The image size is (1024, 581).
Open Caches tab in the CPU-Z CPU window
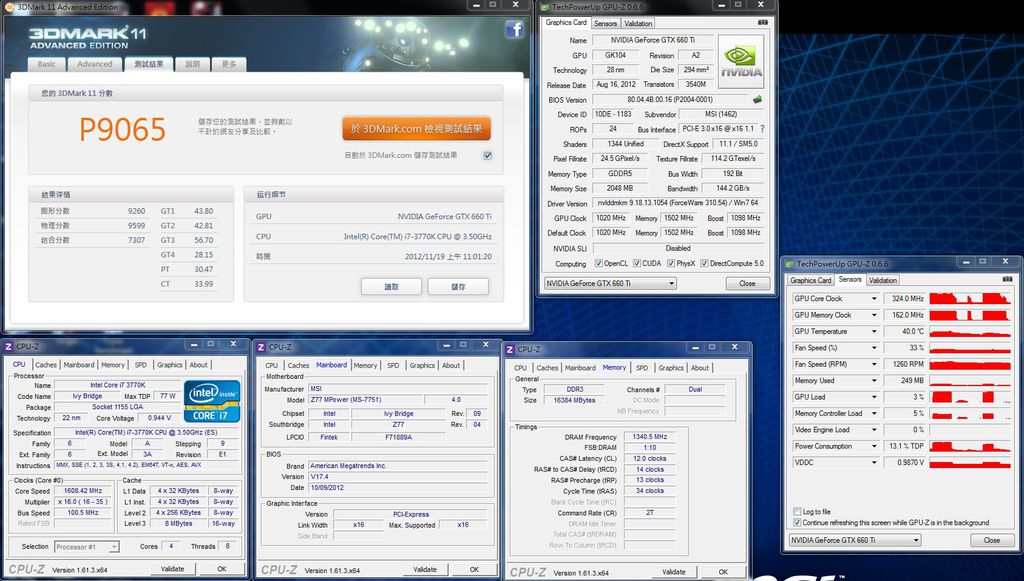[46, 365]
